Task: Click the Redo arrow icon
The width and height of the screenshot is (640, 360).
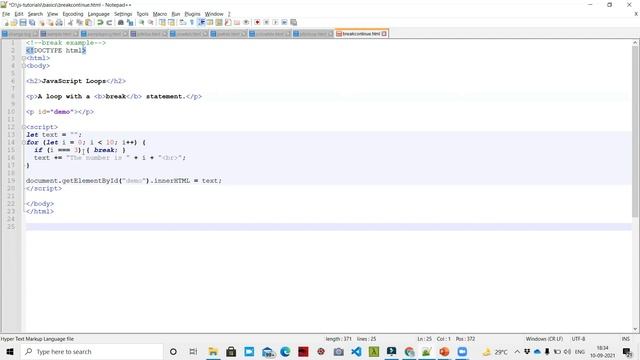Action: coord(109,22)
